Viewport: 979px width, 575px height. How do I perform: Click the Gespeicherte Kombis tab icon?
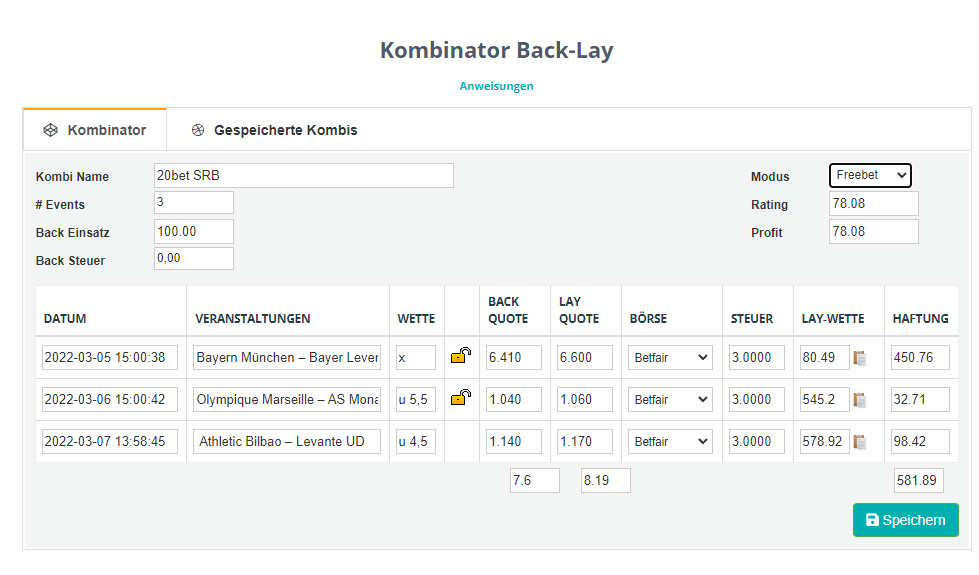click(198, 130)
